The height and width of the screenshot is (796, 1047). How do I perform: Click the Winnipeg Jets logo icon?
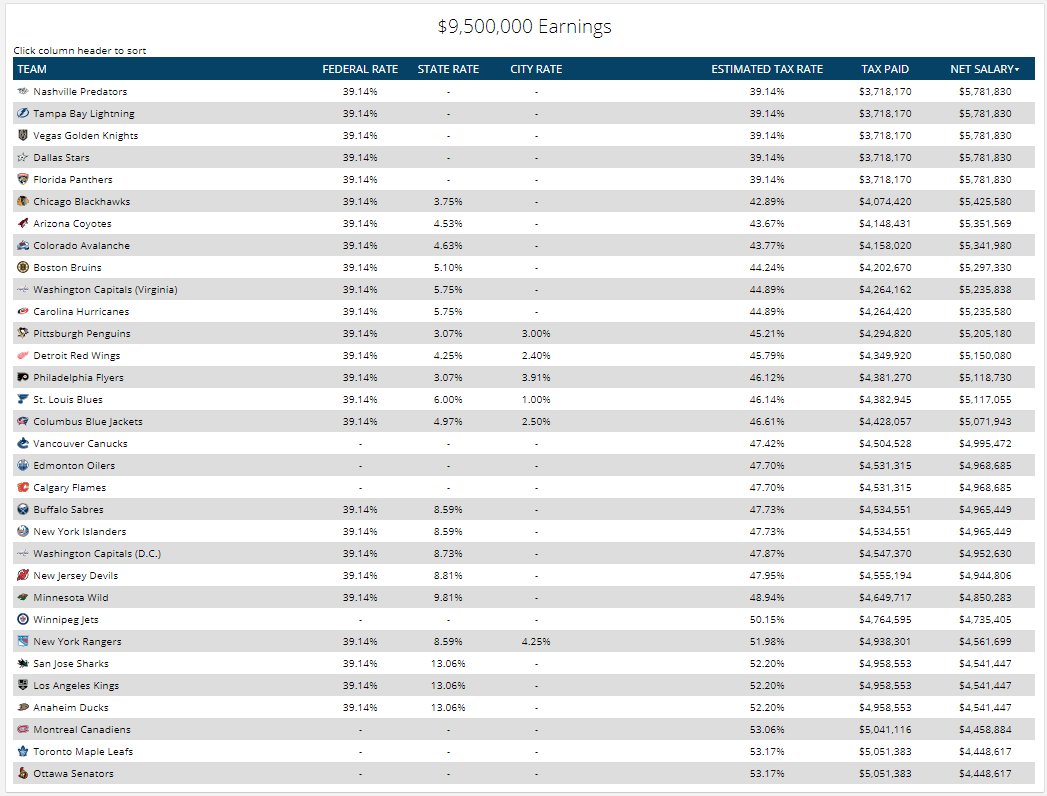click(23, 619)
